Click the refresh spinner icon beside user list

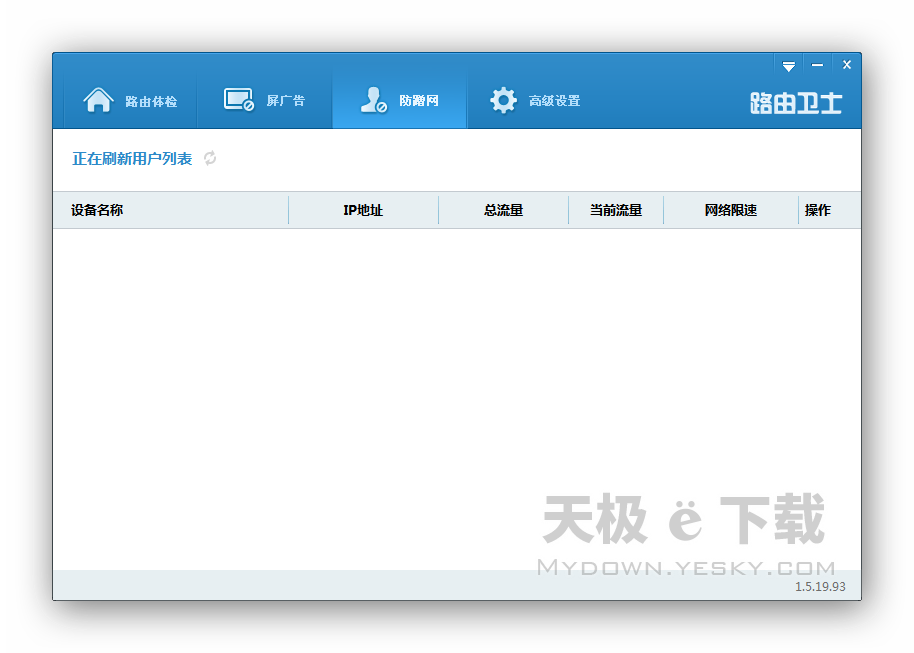tap(210, 158)
